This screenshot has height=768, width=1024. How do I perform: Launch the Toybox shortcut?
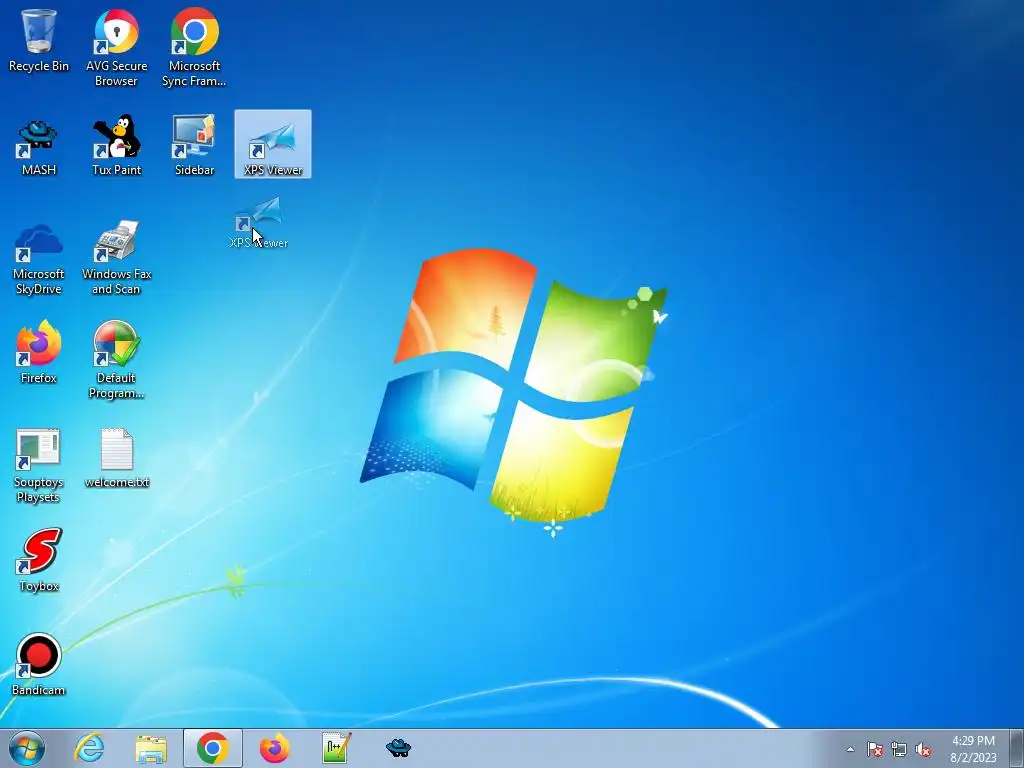click(x=39, y=560)
